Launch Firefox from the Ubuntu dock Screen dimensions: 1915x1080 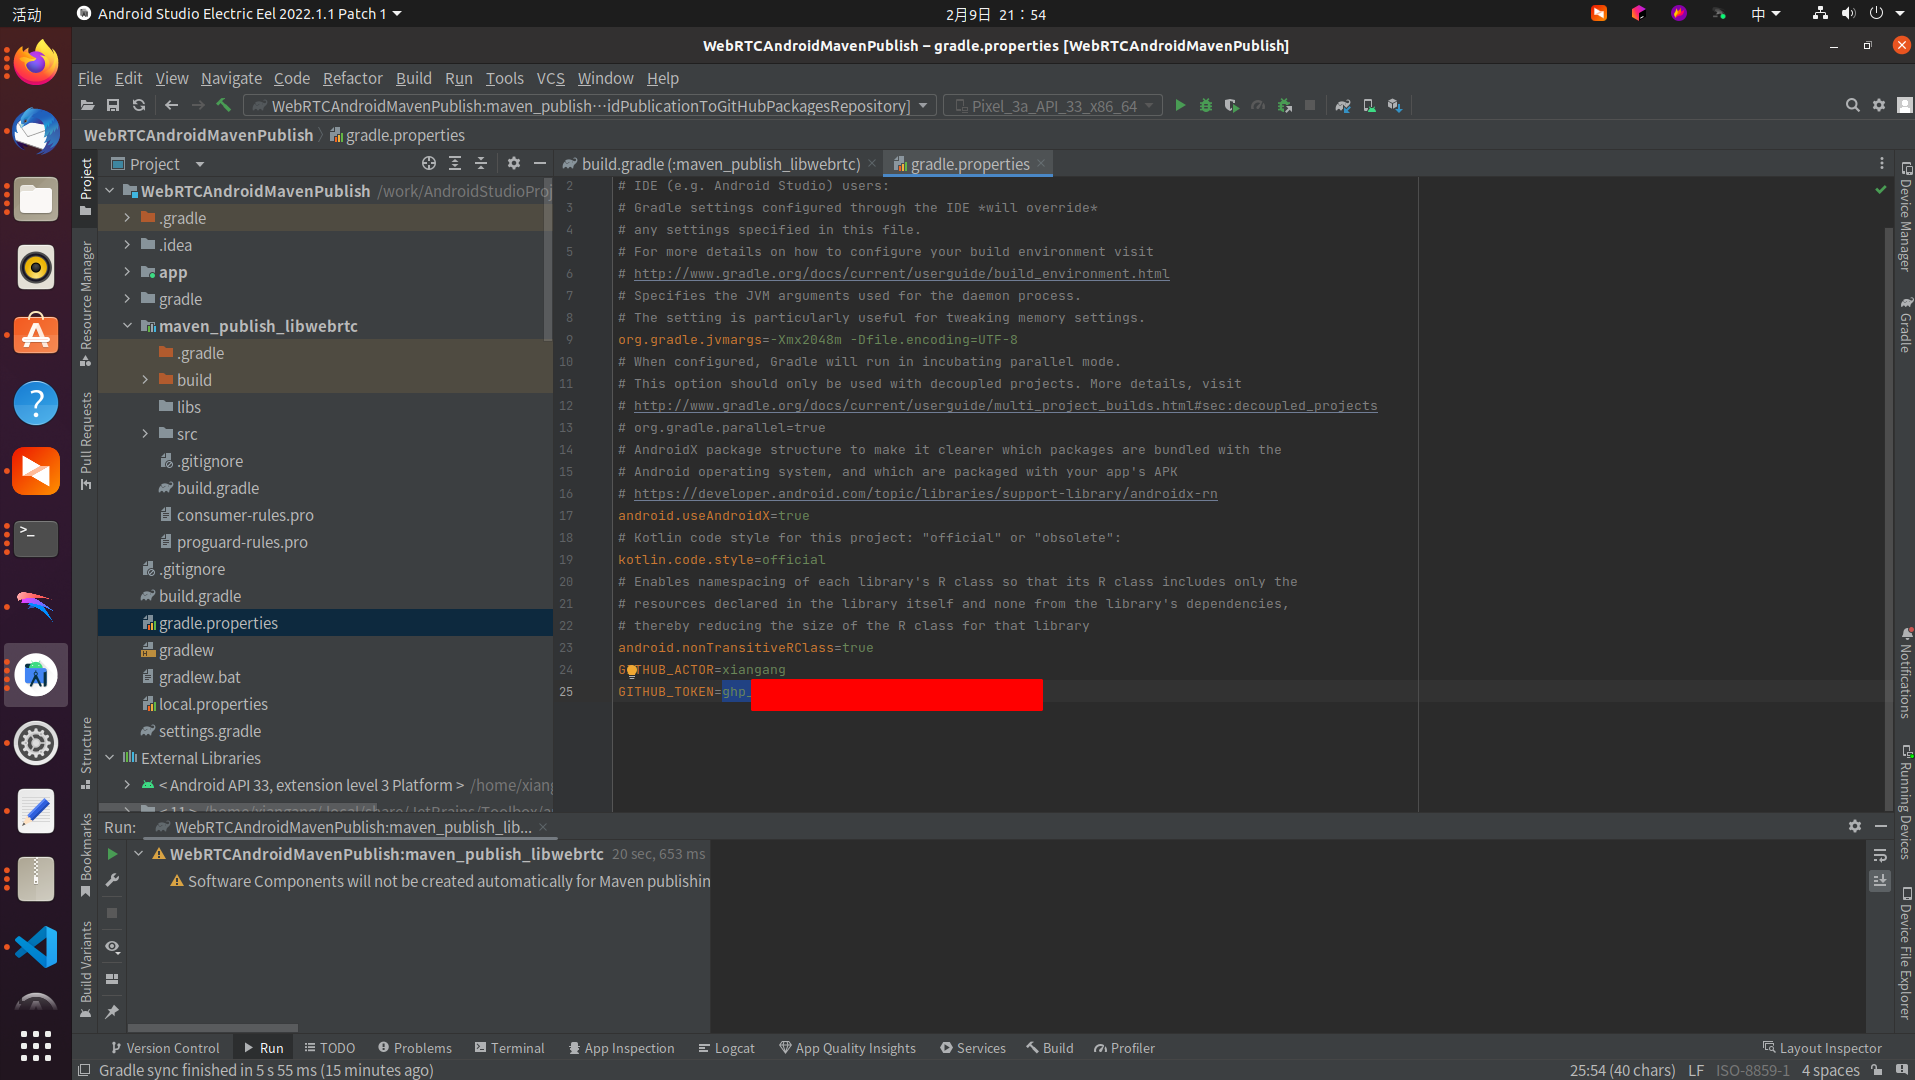point(36,64)
